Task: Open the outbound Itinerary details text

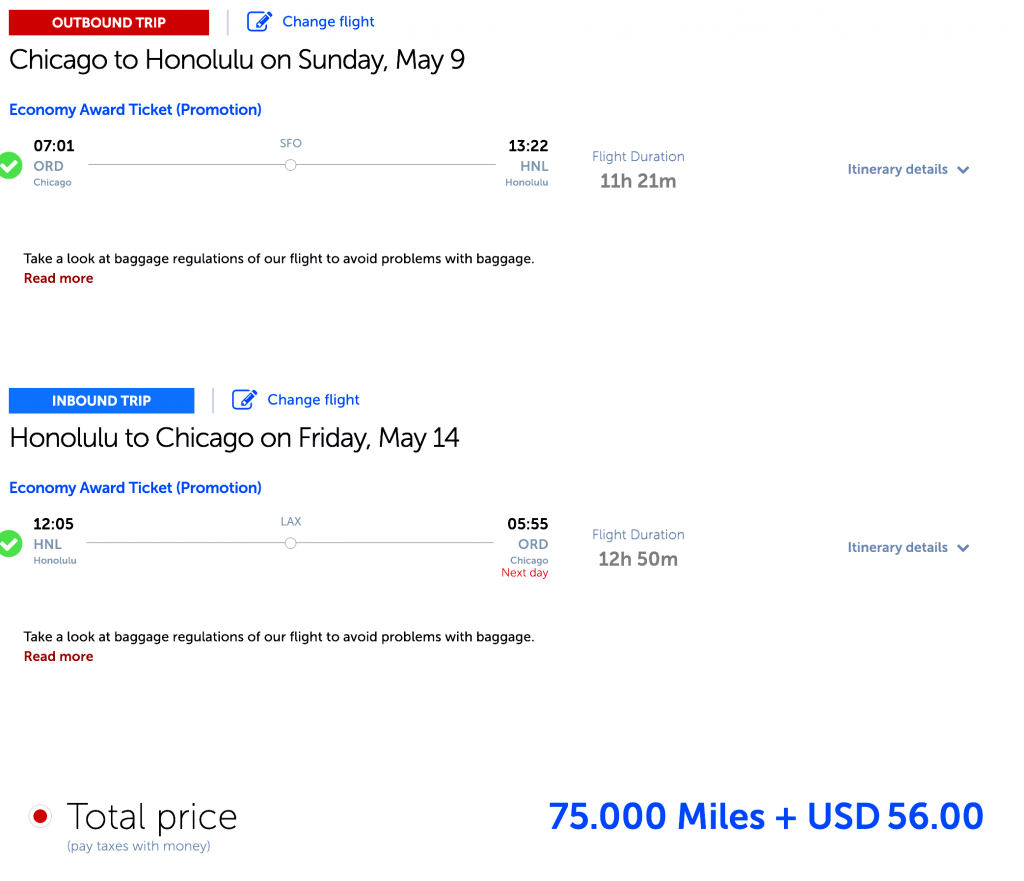Action: coord(897,169)
